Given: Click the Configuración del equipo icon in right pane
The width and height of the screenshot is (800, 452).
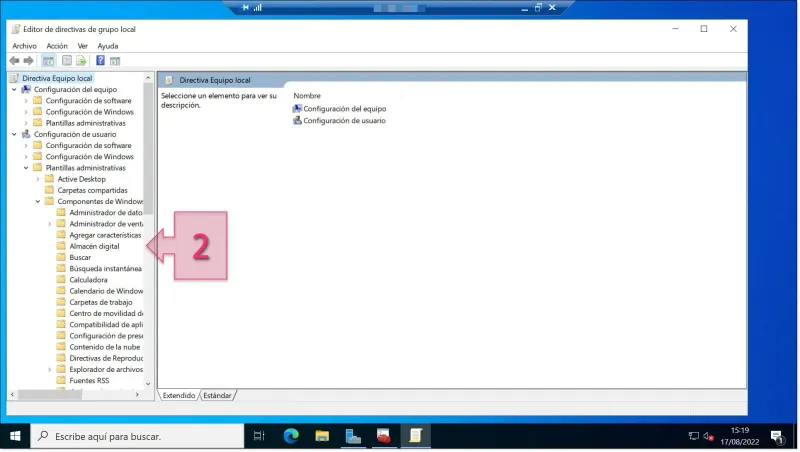Looking at the screenshot, I should tap(297, 109).
